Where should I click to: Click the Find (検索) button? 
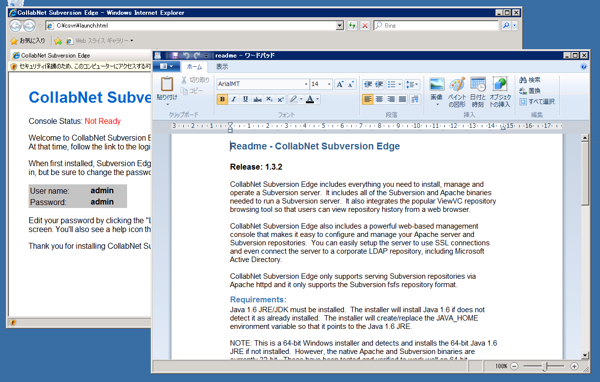[530, 80]
